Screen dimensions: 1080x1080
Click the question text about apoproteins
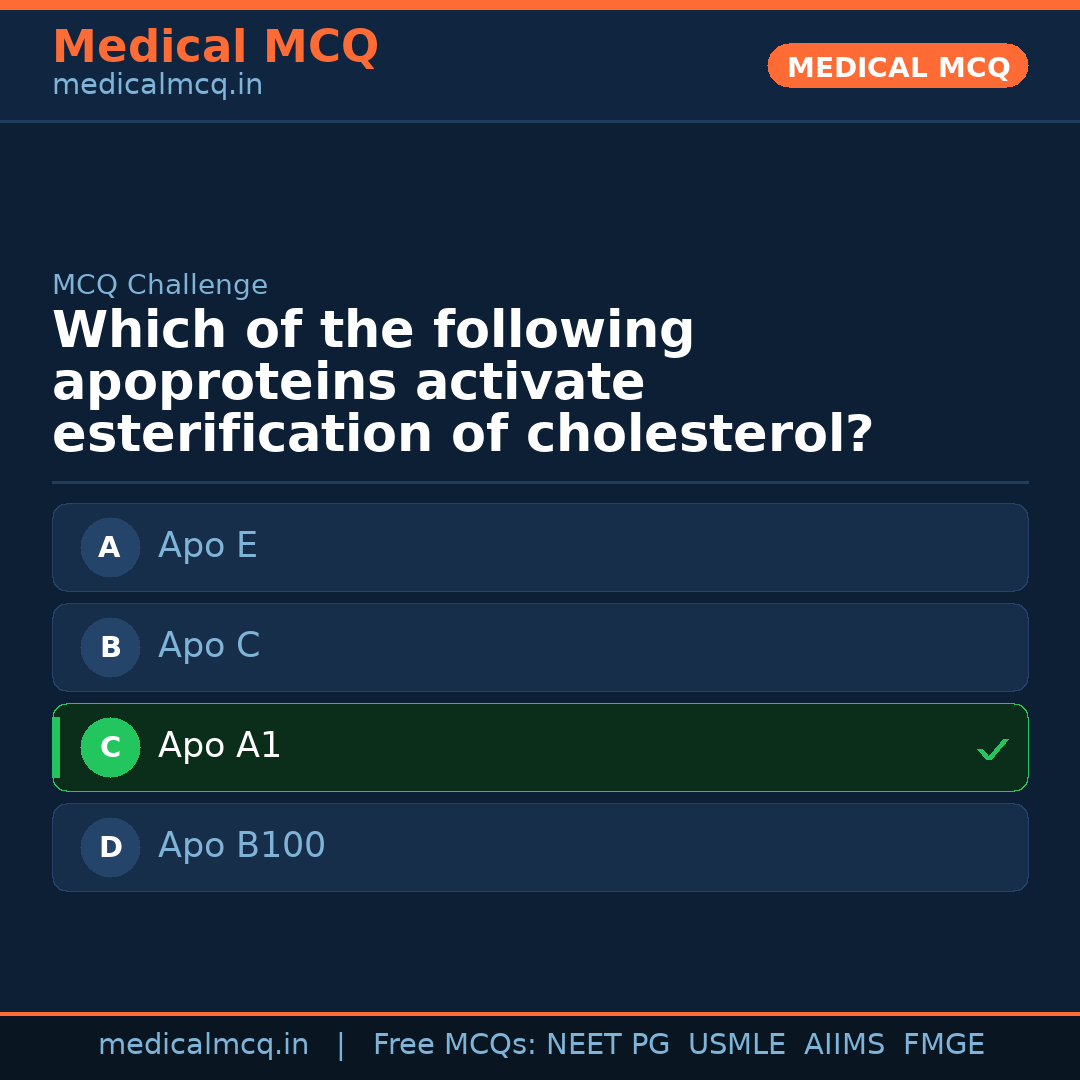[463, 381]
